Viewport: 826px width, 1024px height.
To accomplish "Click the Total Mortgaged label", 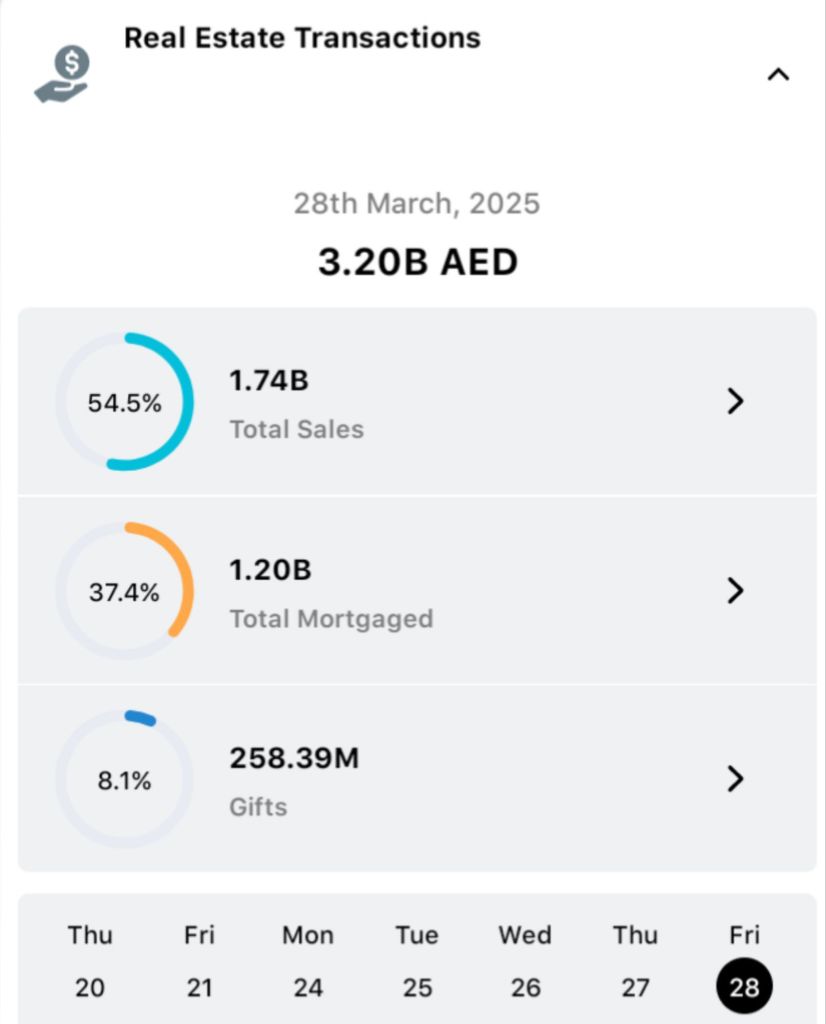I will click(x=331, y=619).
